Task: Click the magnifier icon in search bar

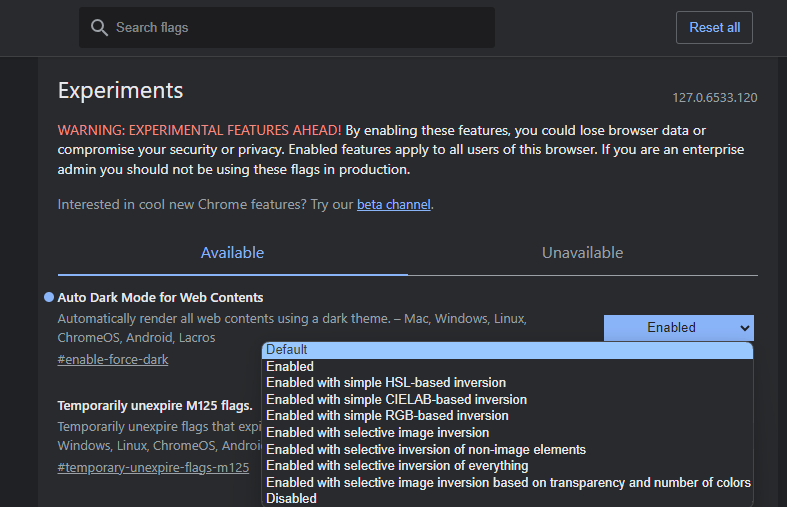Action: click(99, 28)
